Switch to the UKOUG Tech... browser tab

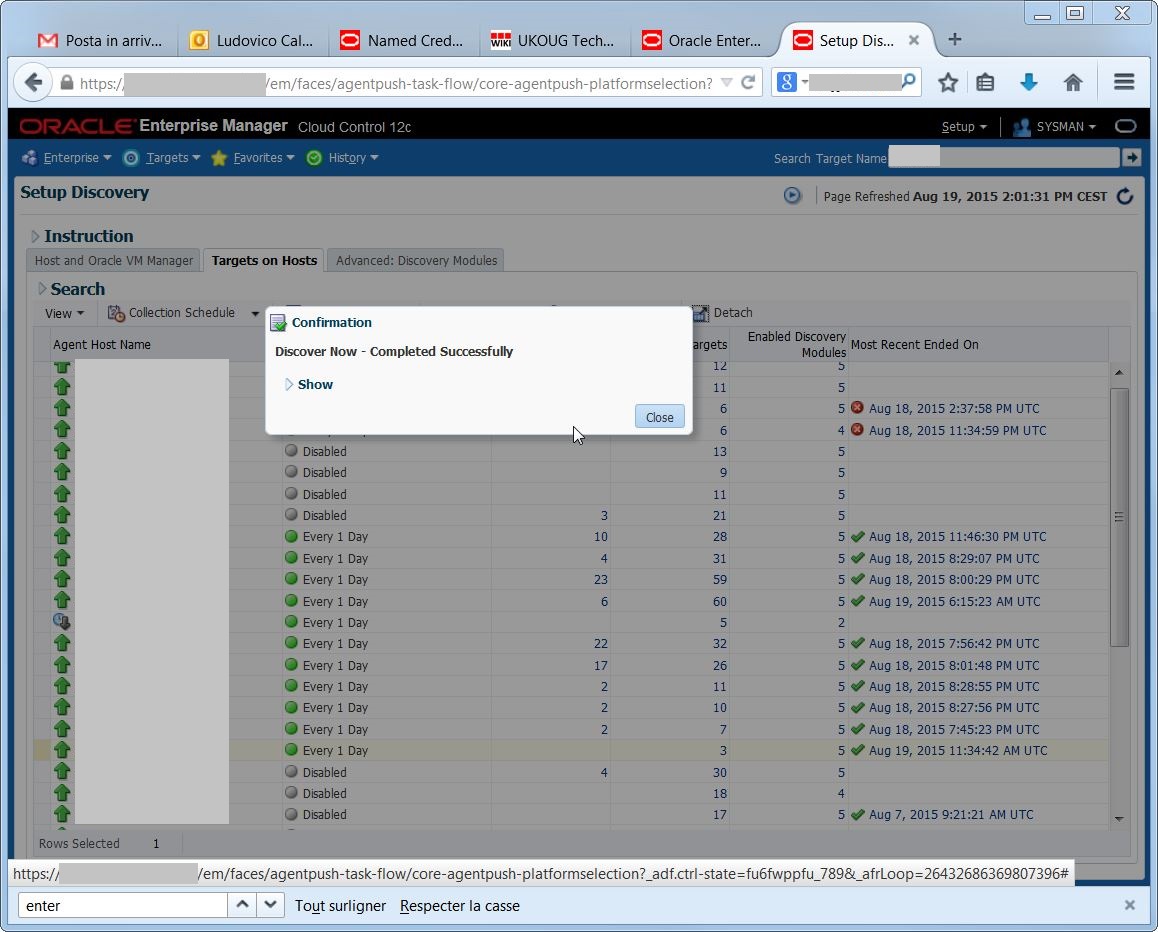553,41
